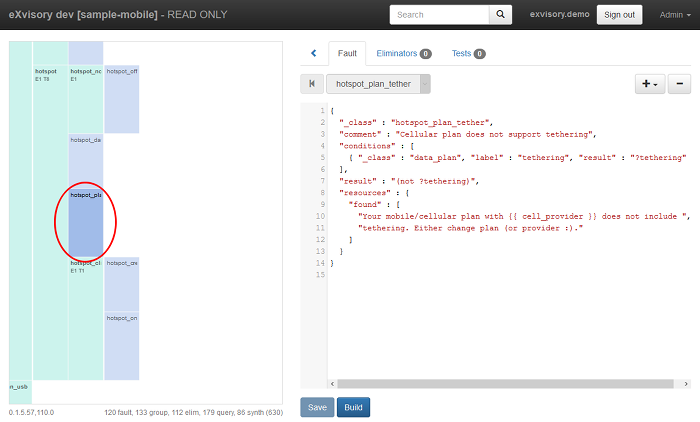Click editor horizontal scrollbar left arrow
The height and width of the screenshot is (422, 700).
point(332,384)
